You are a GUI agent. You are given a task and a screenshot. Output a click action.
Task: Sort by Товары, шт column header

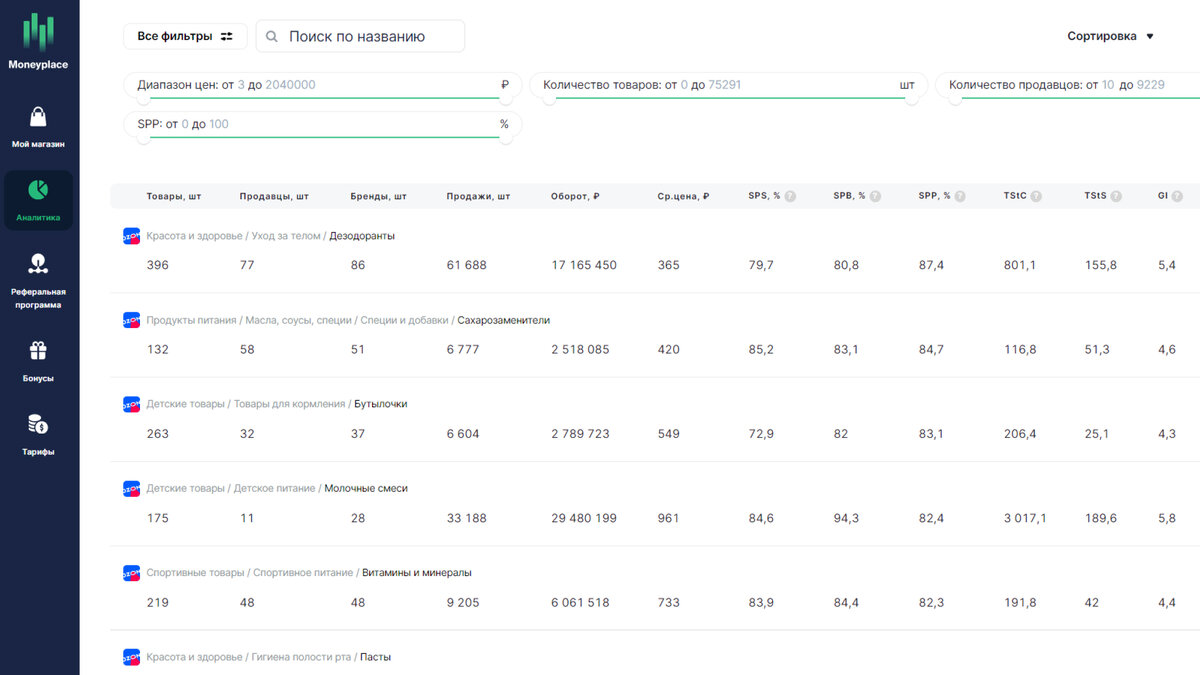point(174,196)
